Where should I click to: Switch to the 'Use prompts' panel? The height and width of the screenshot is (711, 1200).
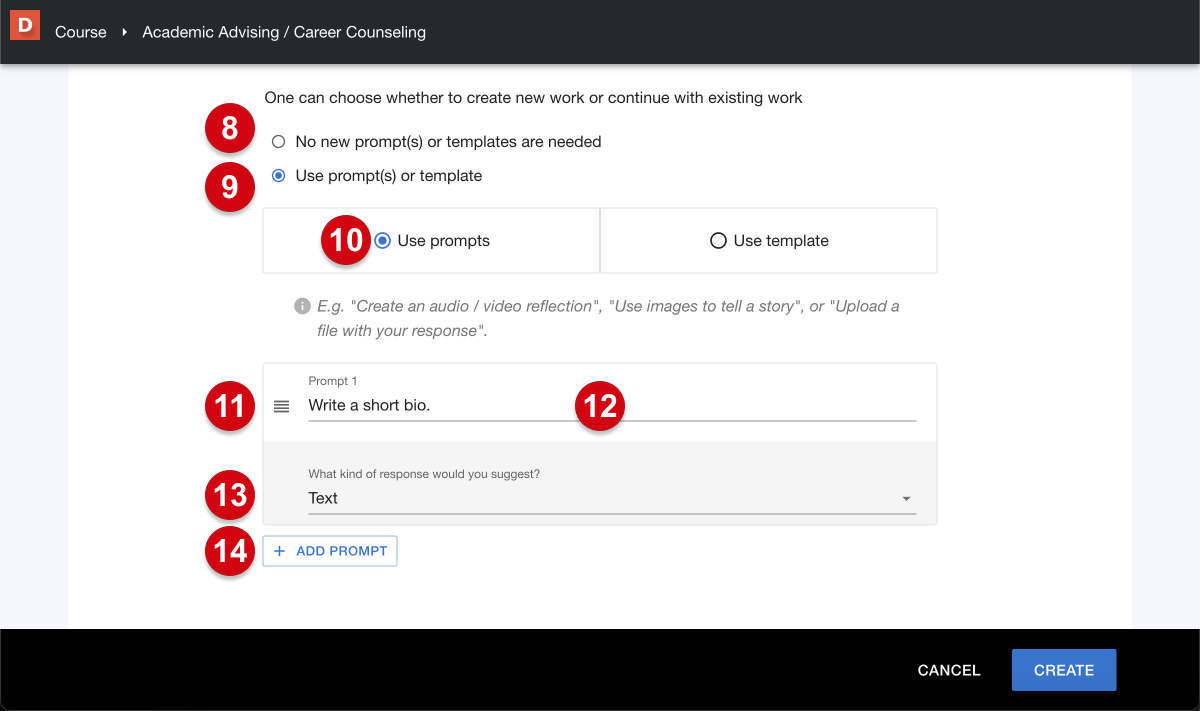tap(431, 240)
